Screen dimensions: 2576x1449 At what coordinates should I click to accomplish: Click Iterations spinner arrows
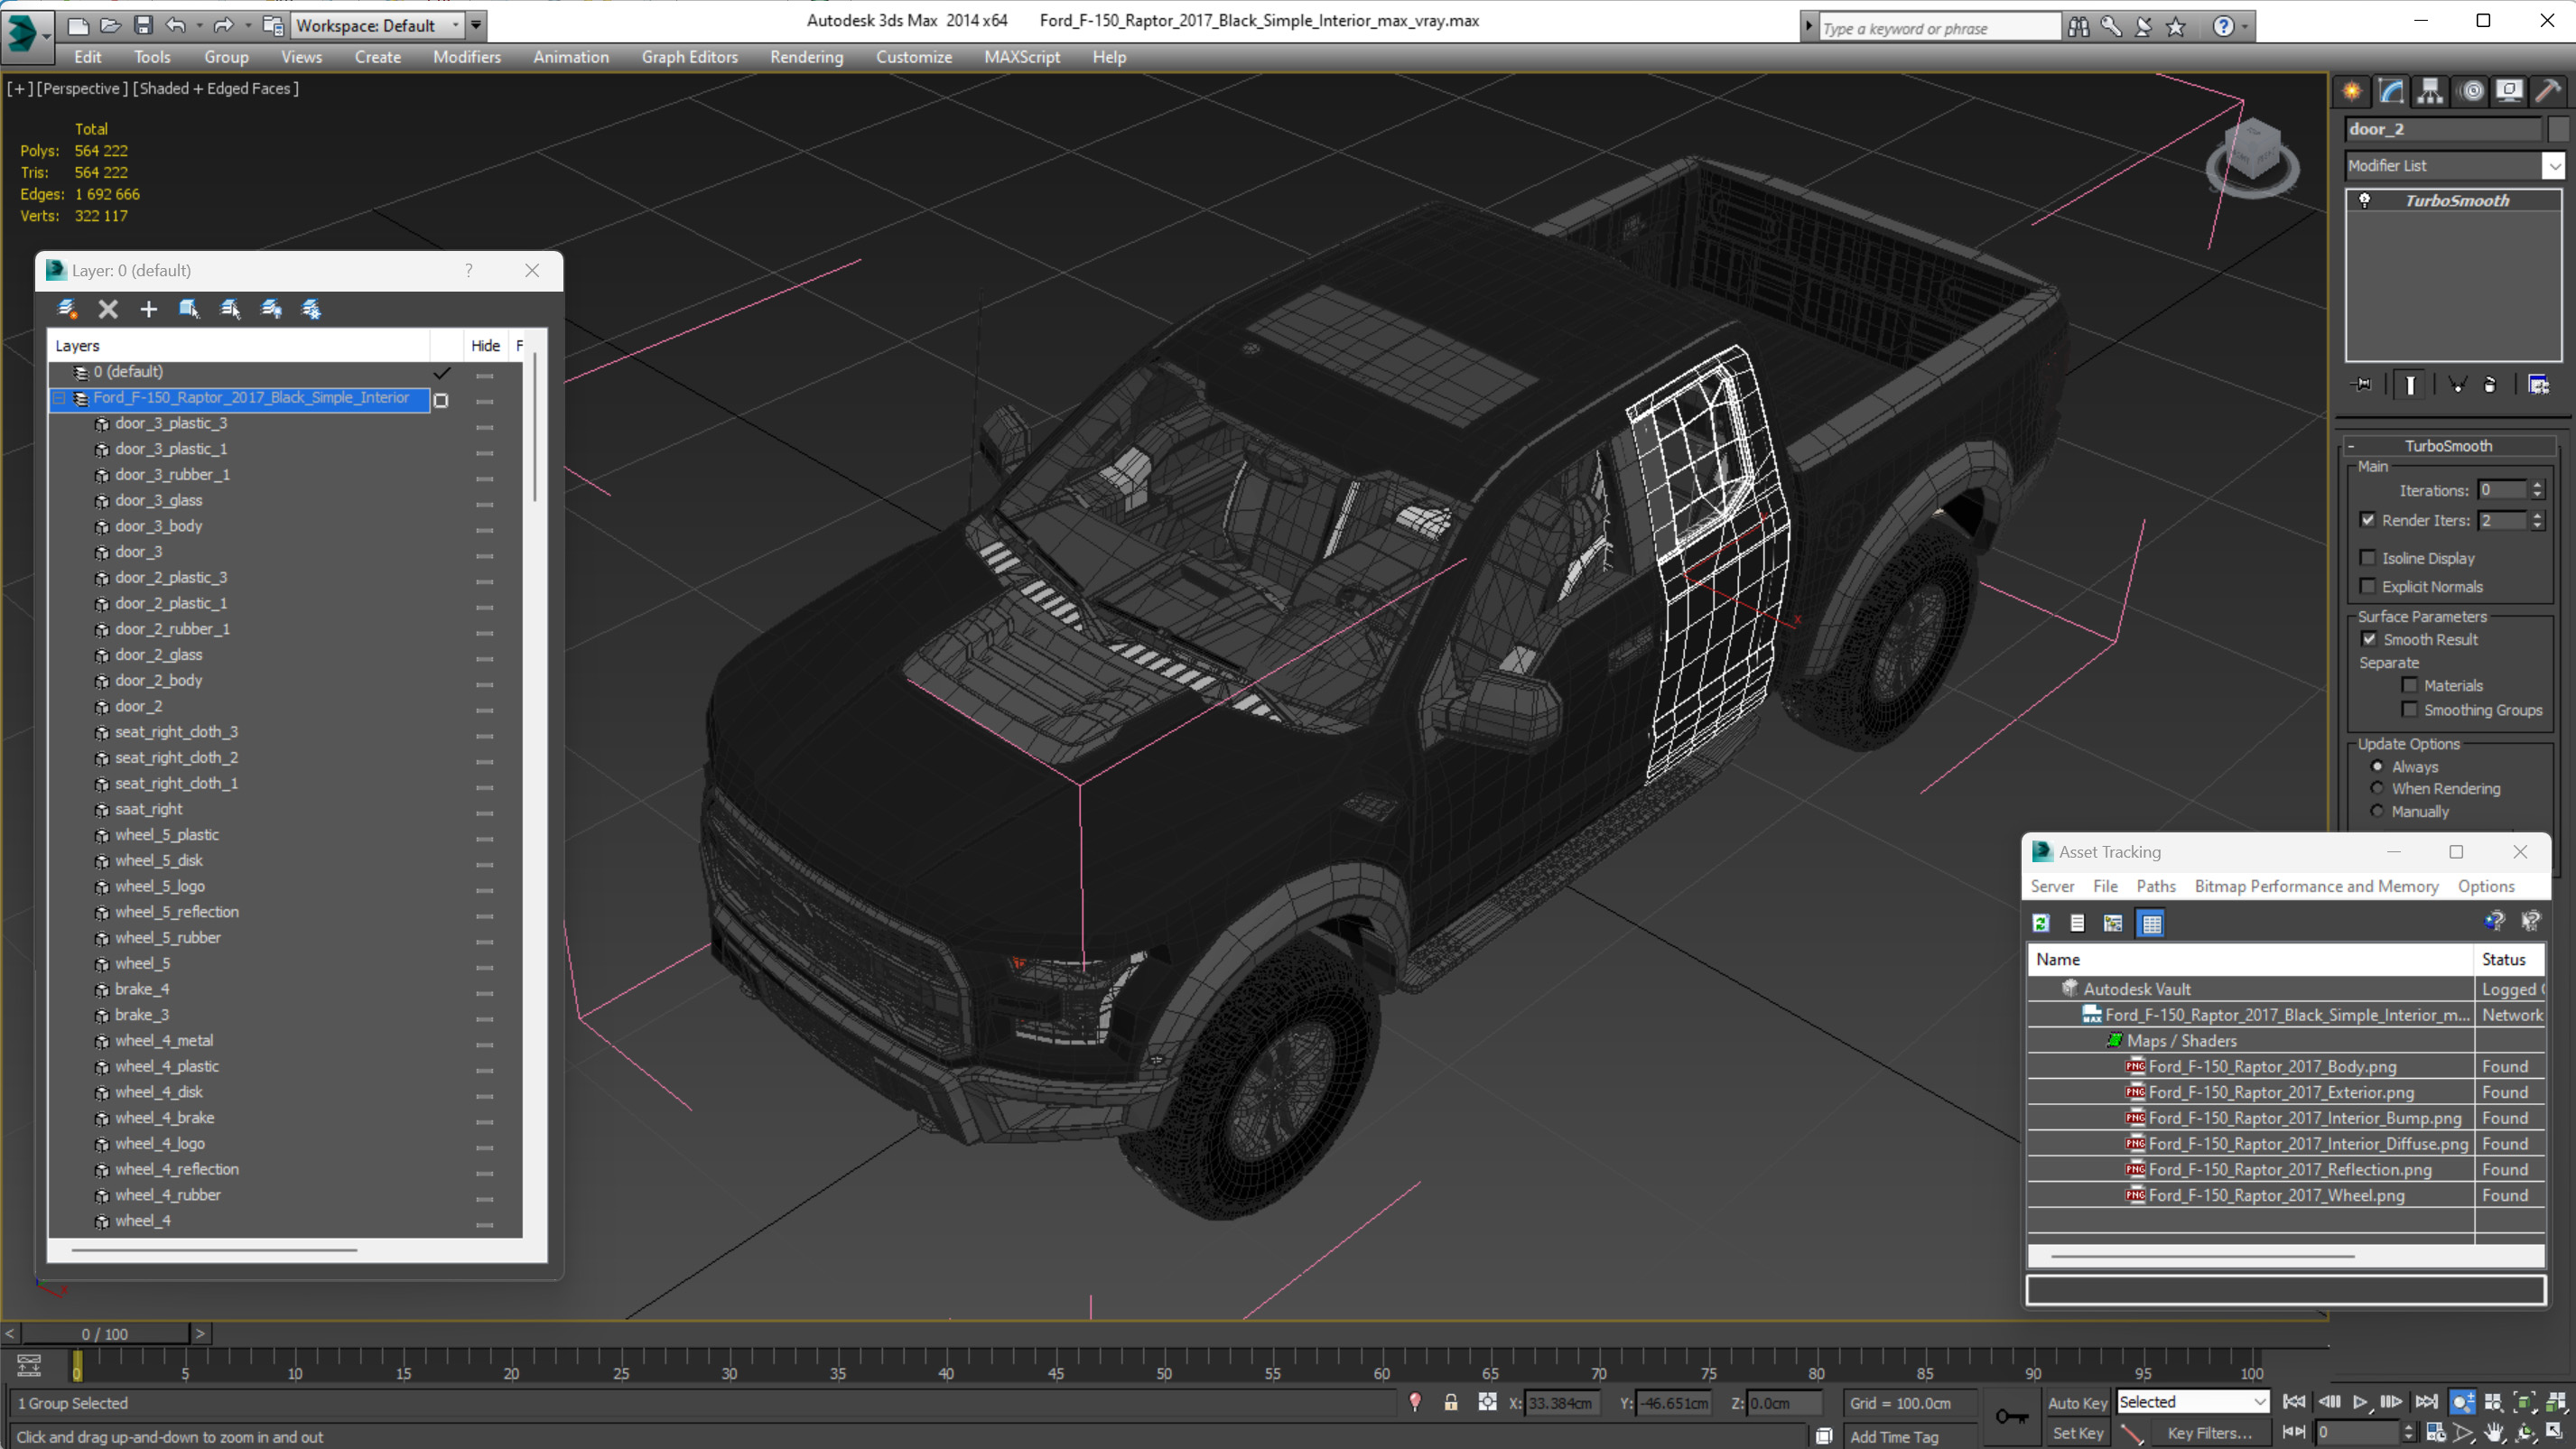coord(2536,490)
